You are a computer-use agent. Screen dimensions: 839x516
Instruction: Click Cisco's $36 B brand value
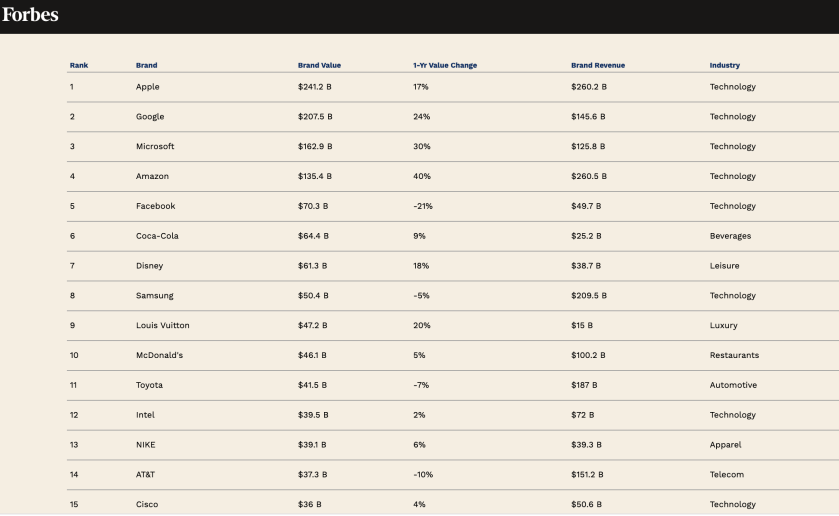pyautogui.click(x=309, y=505)
